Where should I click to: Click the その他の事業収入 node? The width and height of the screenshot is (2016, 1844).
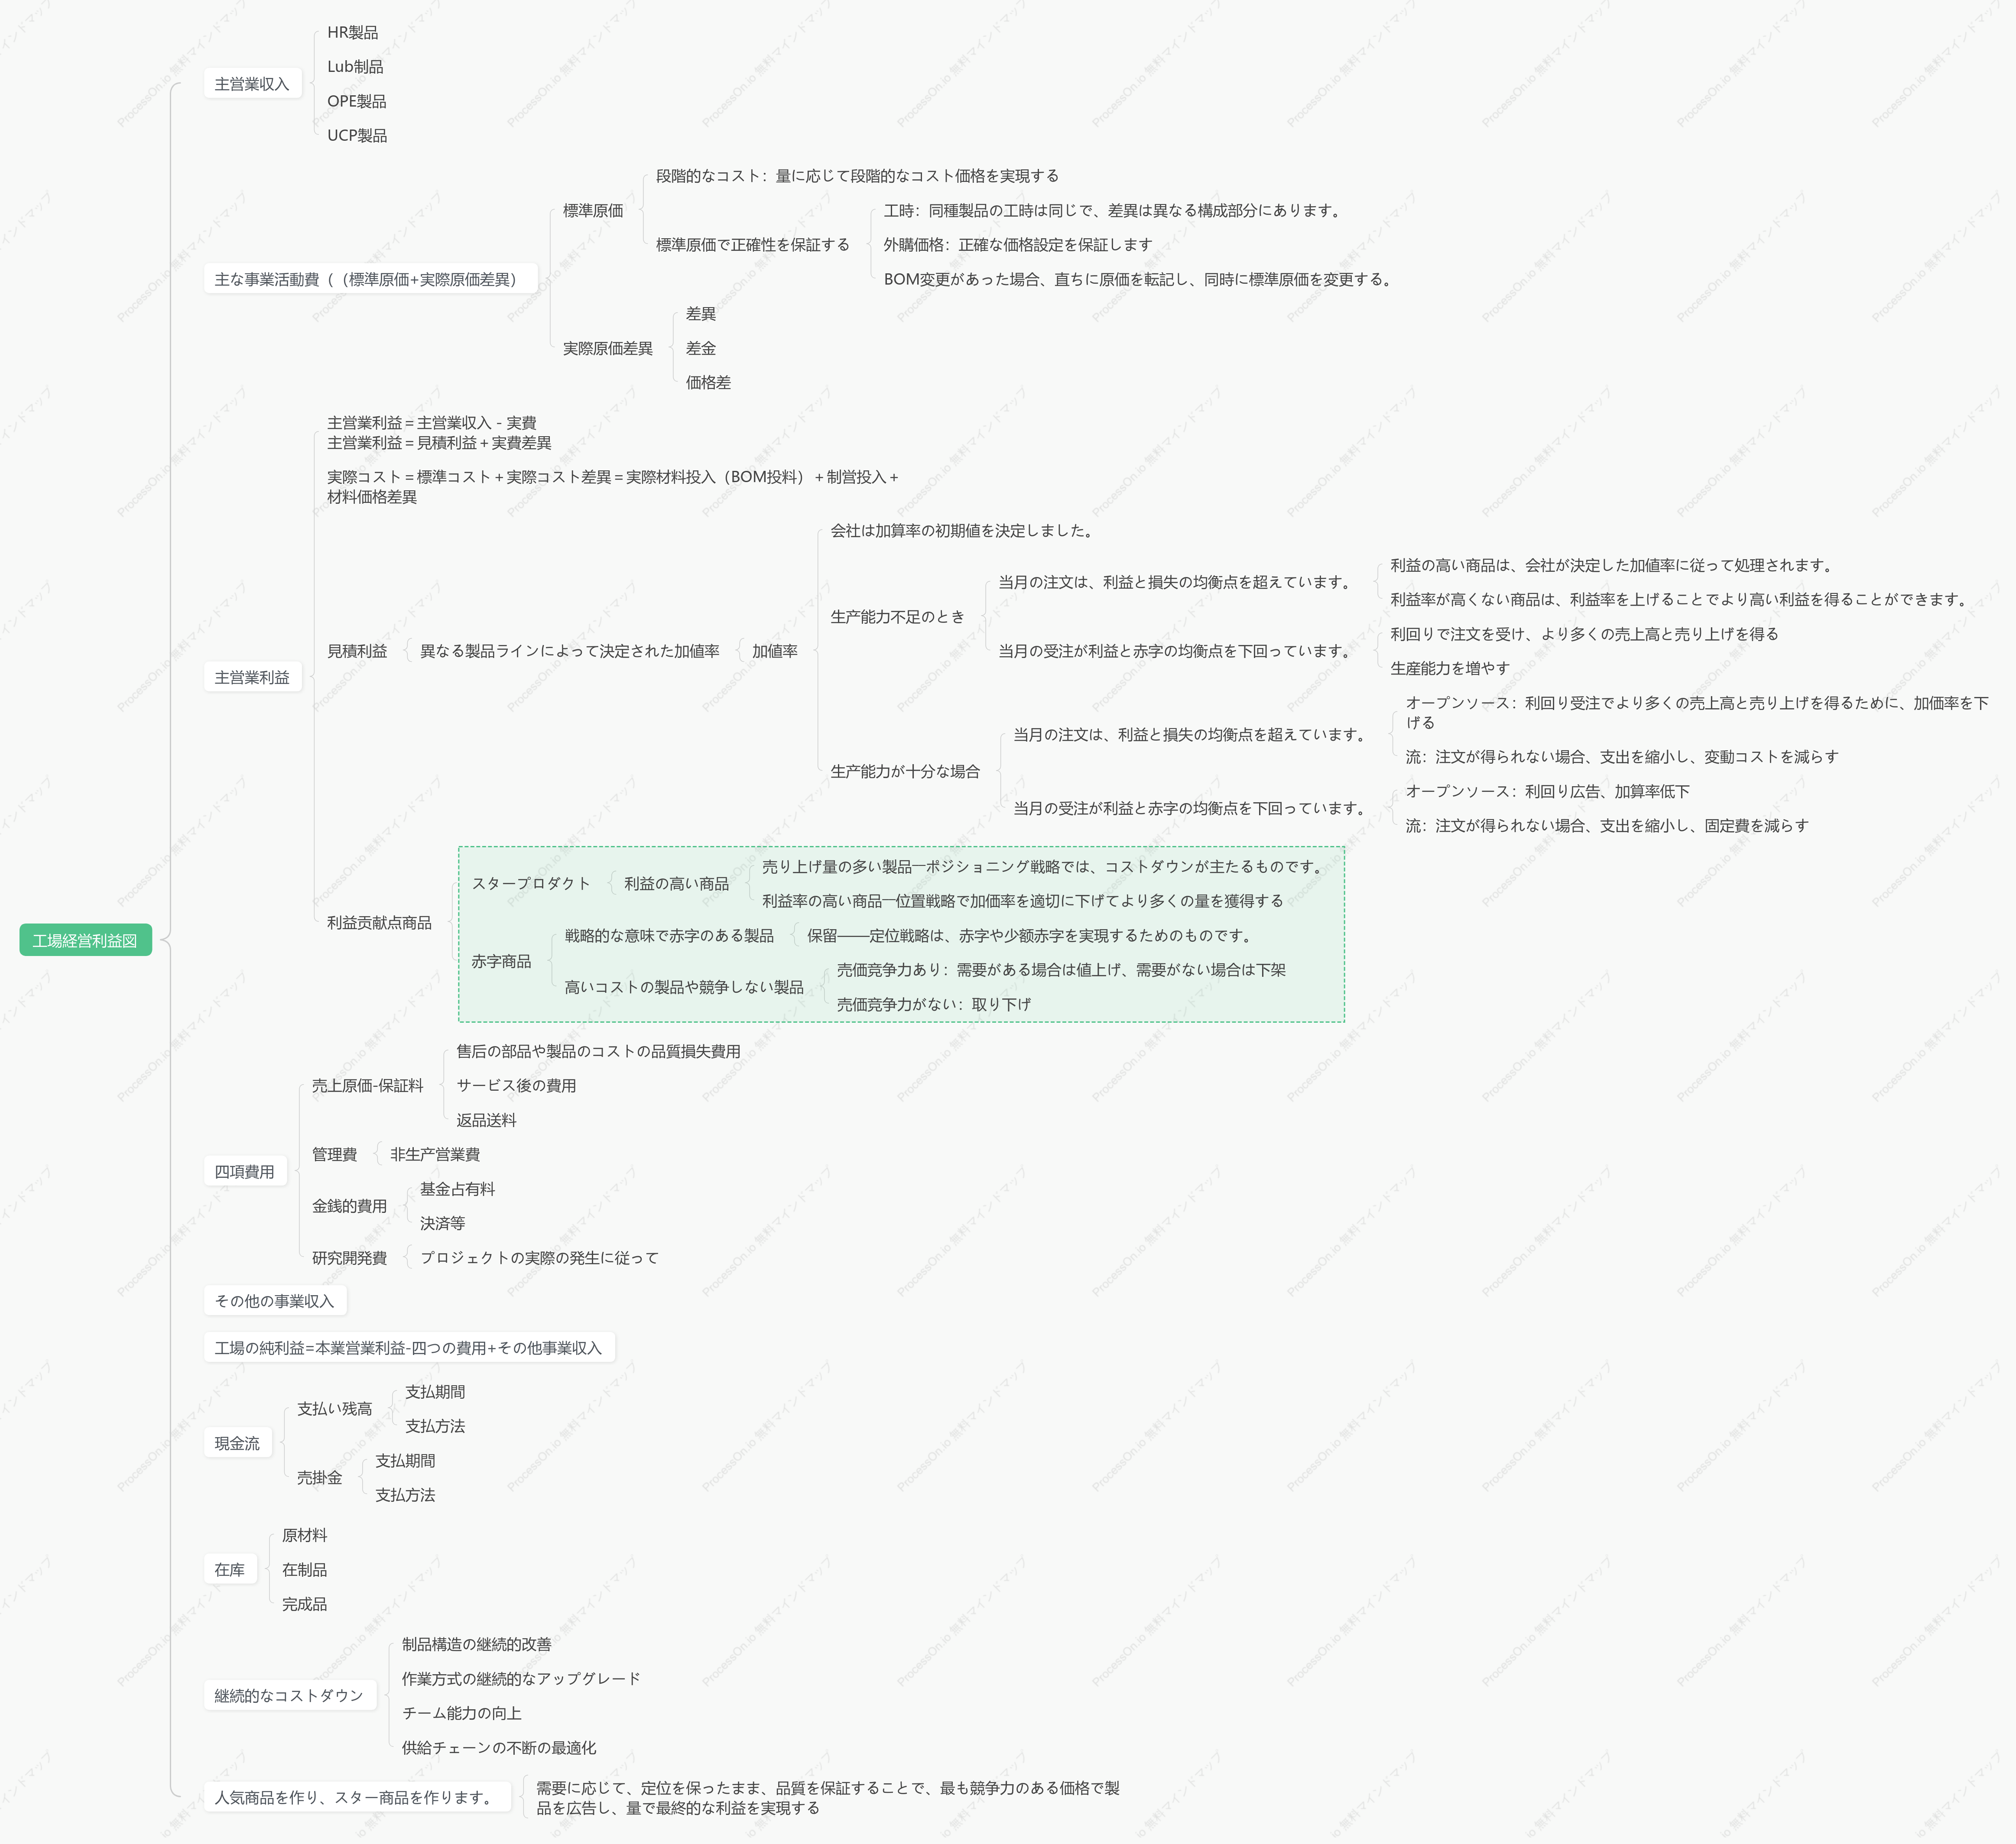[275, 1301]
